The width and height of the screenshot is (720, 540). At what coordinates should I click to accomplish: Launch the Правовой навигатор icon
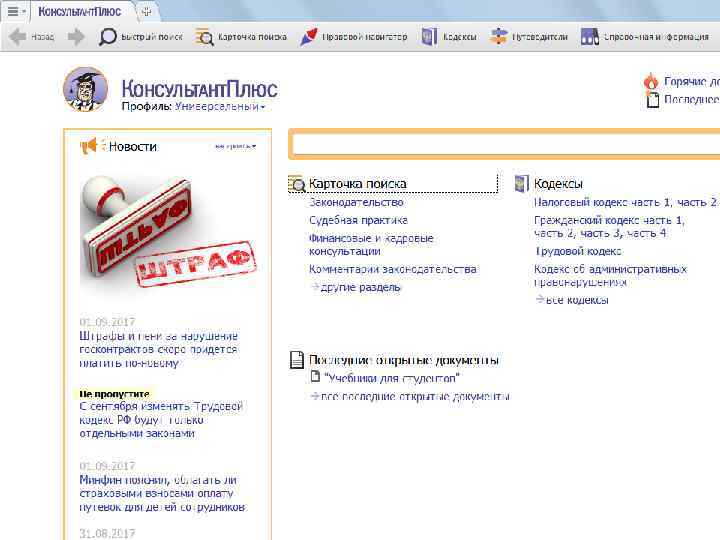pyautogui.click(x=309, y=37)
